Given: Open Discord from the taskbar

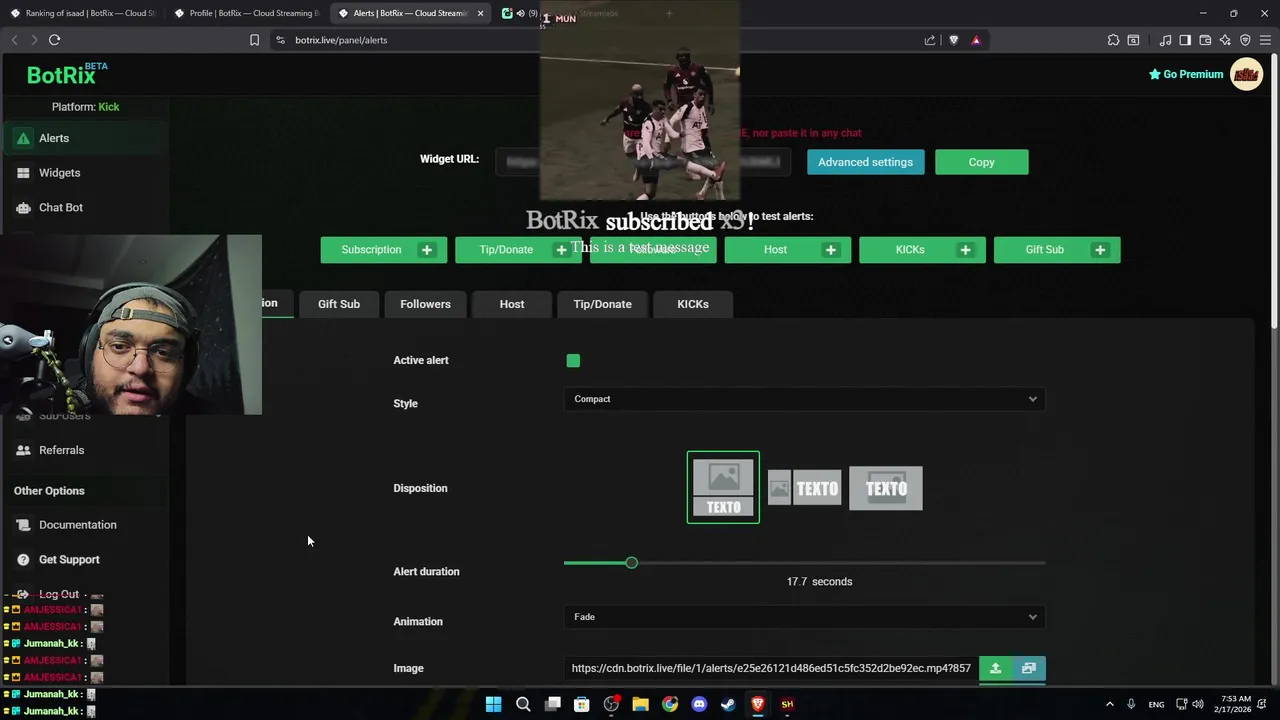Looking at the screenshot, I should point(699,704).
